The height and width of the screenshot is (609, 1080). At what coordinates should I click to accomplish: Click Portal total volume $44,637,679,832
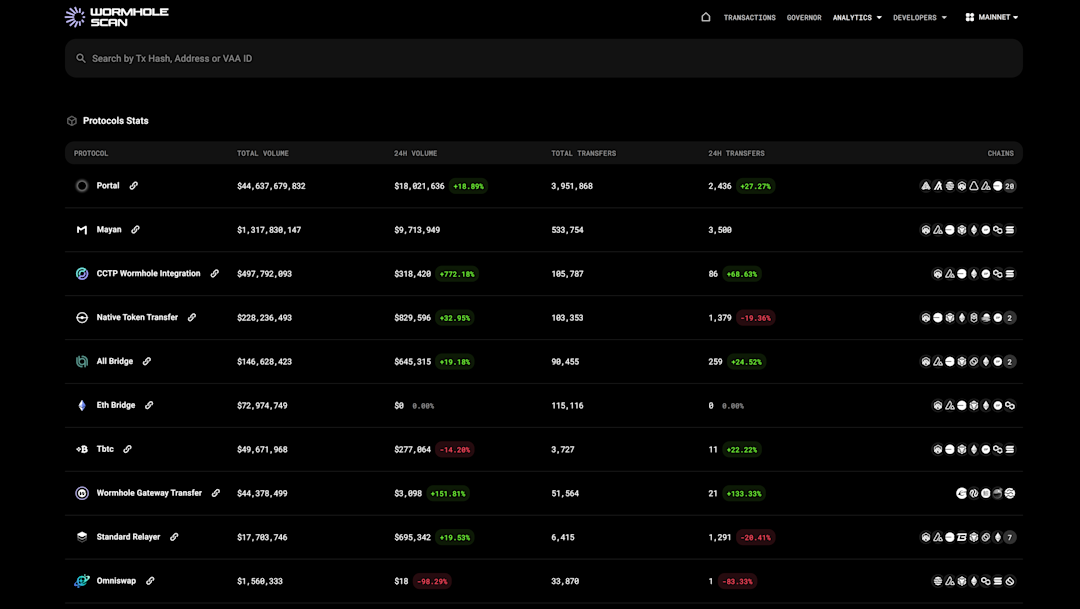pyautogui.click(x=271, y=186)
